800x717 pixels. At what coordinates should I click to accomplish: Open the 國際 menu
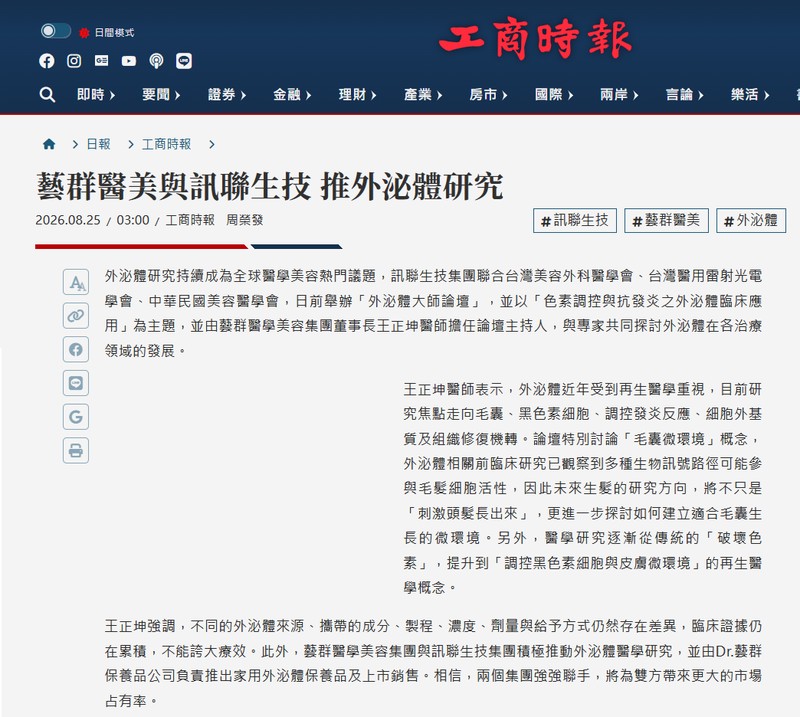pos(554,94)
